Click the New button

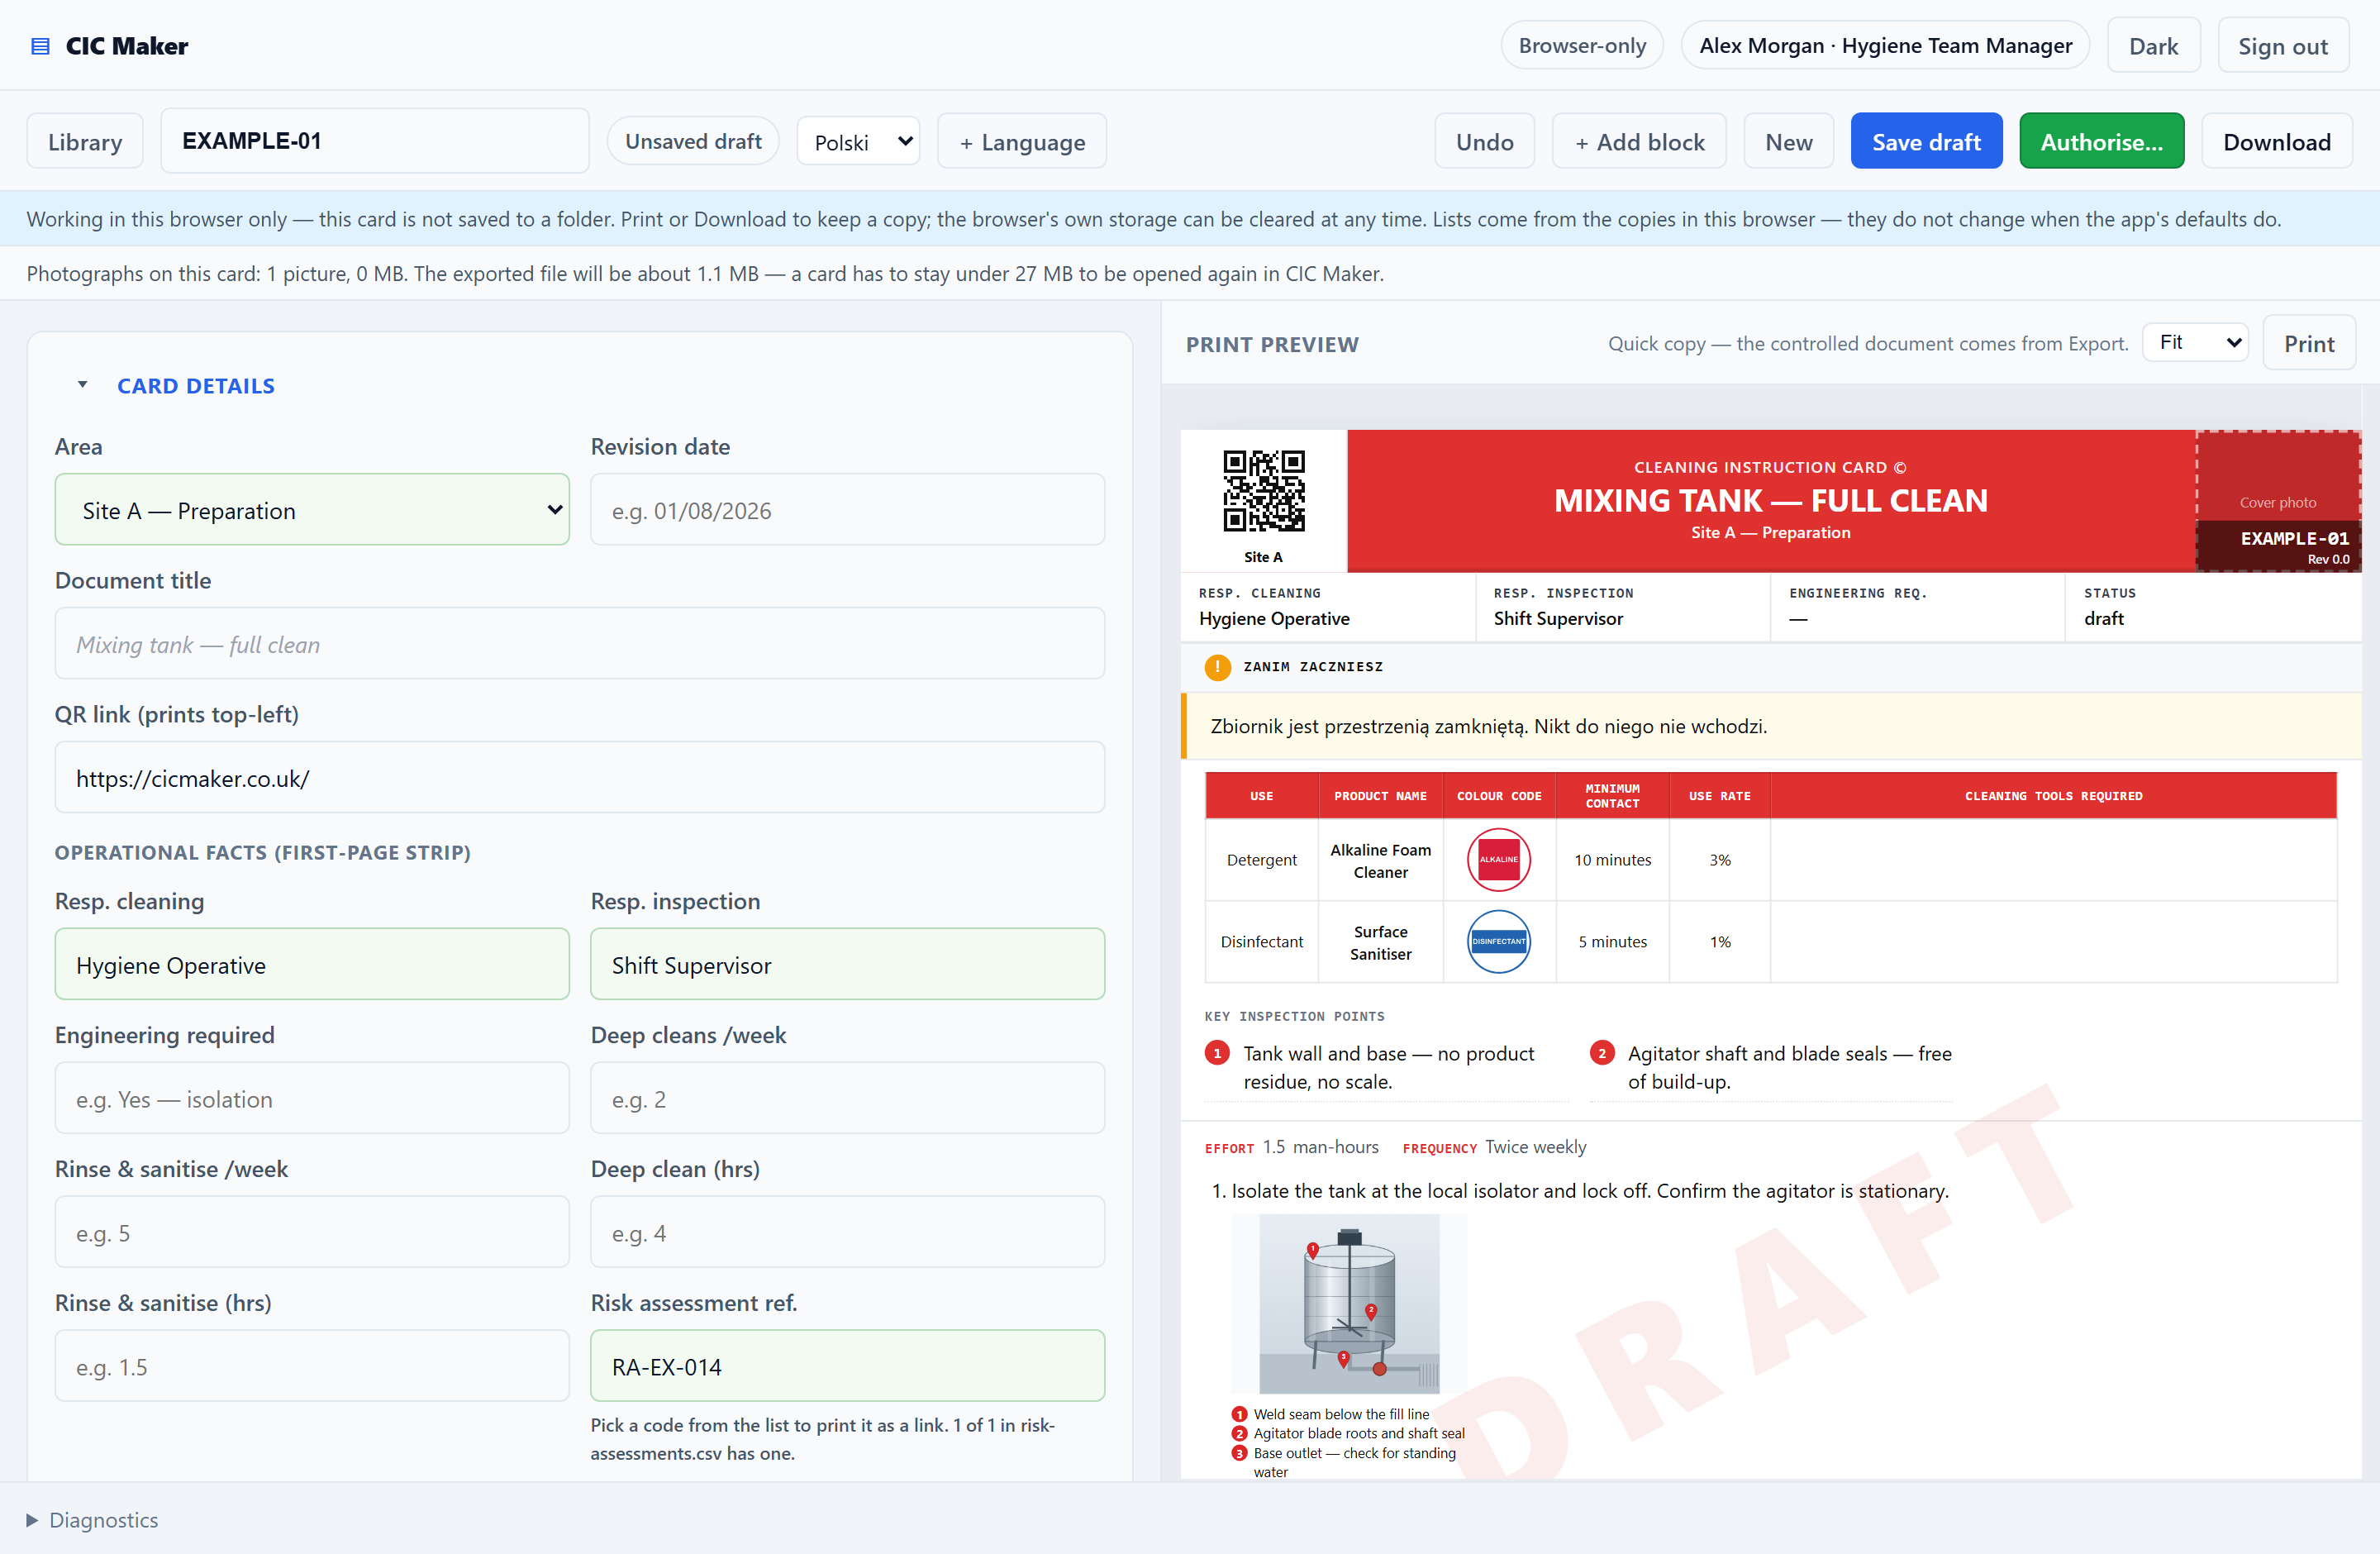tap(1788, 142)
